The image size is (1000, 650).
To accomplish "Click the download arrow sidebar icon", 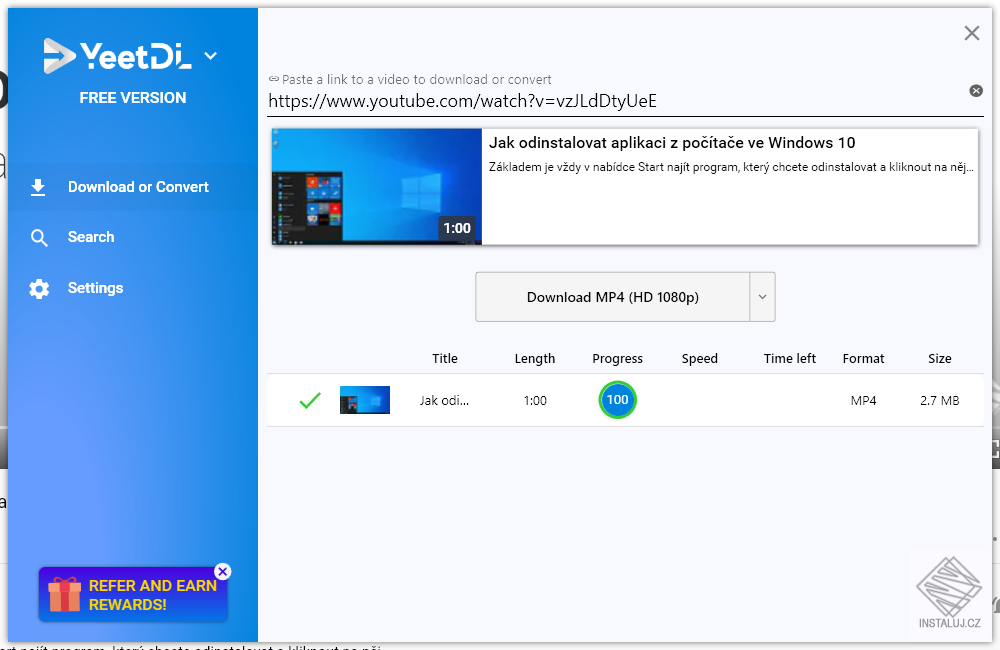I will 38,187.
